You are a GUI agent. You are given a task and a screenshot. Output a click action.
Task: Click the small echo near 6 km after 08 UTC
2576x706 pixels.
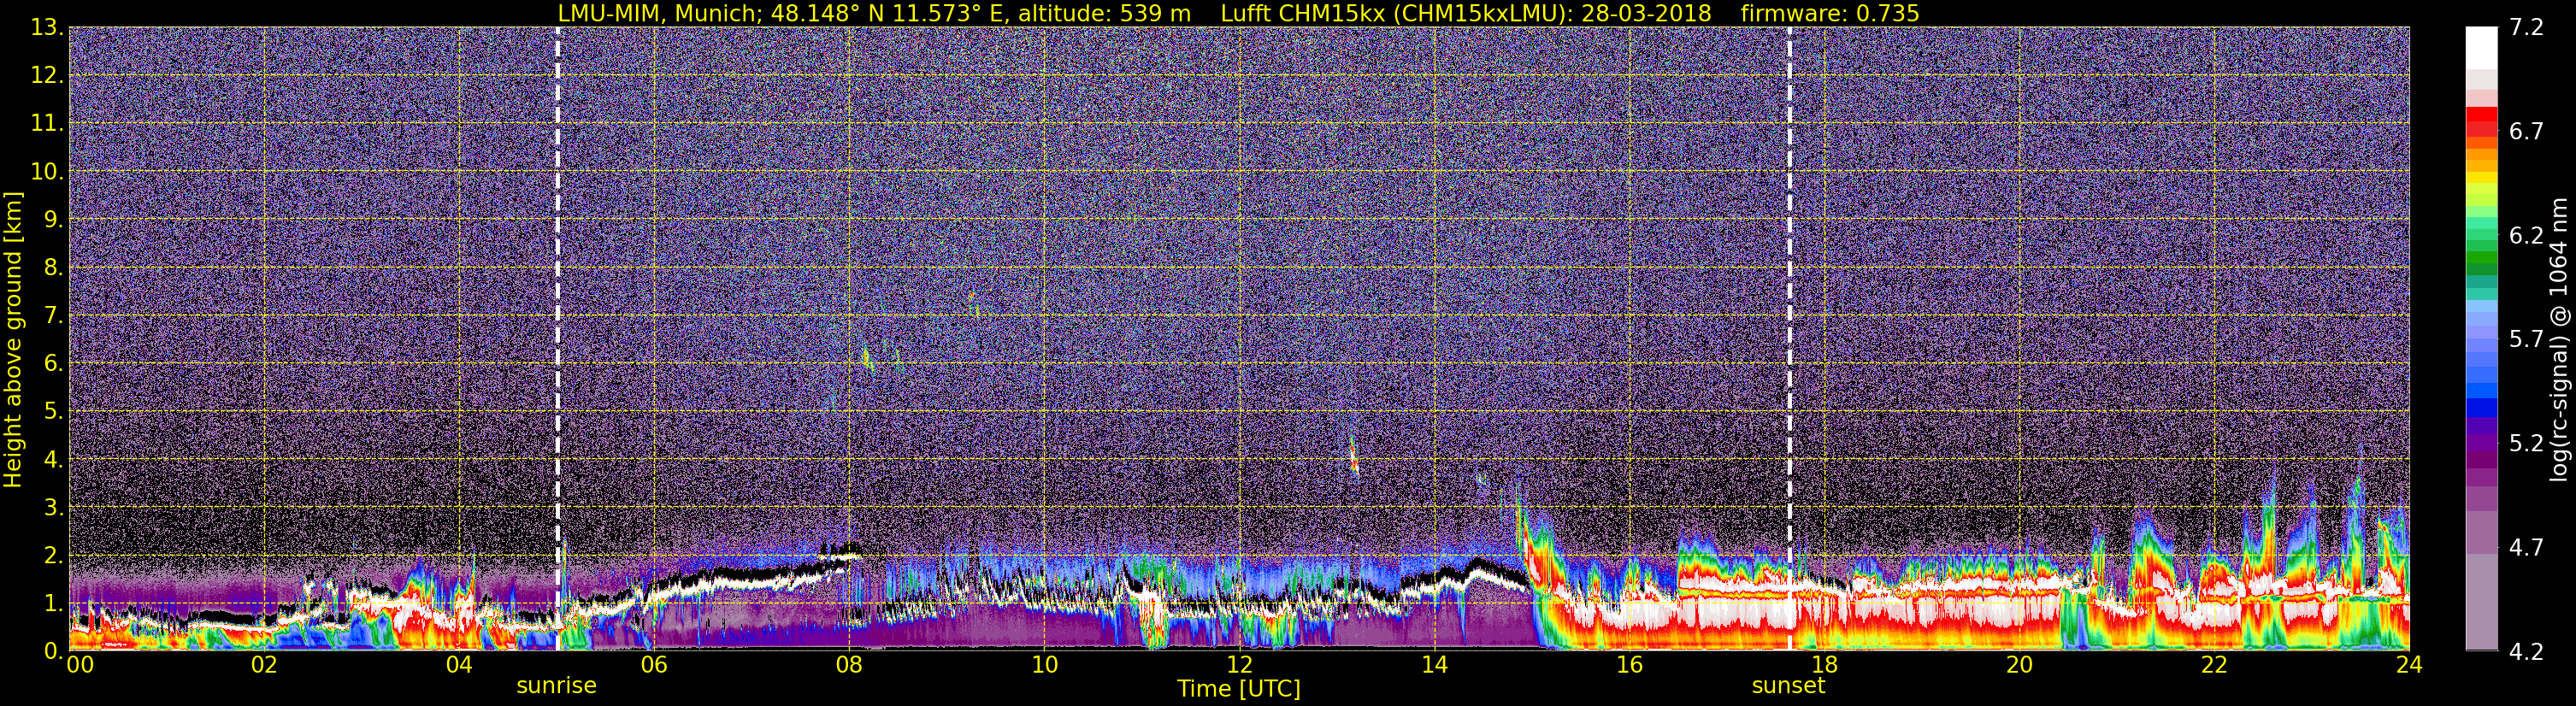point(868,358)
